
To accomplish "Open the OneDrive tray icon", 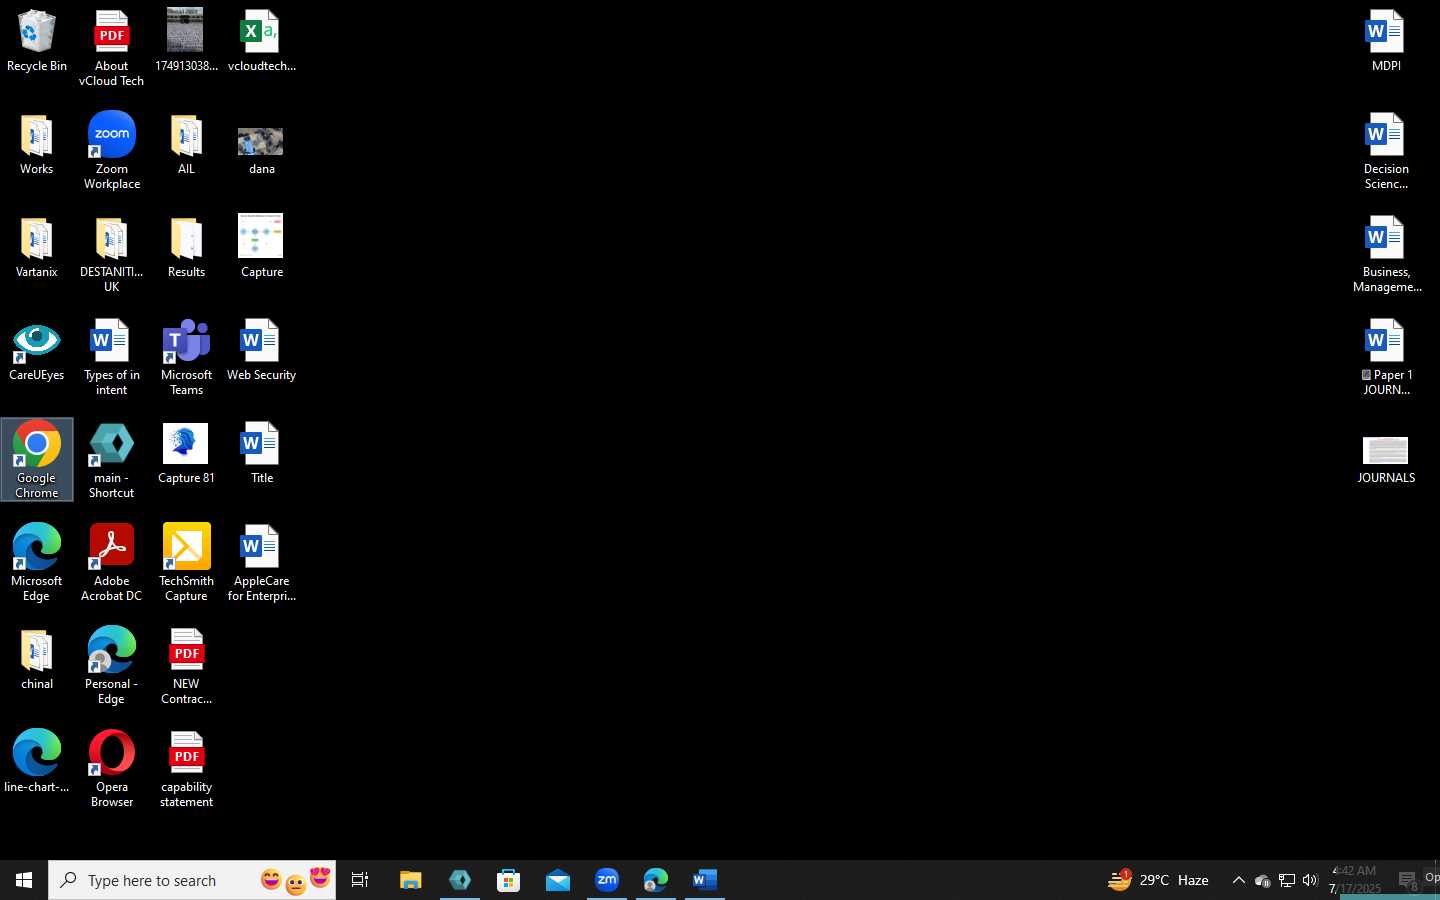I will [1262, 880].
